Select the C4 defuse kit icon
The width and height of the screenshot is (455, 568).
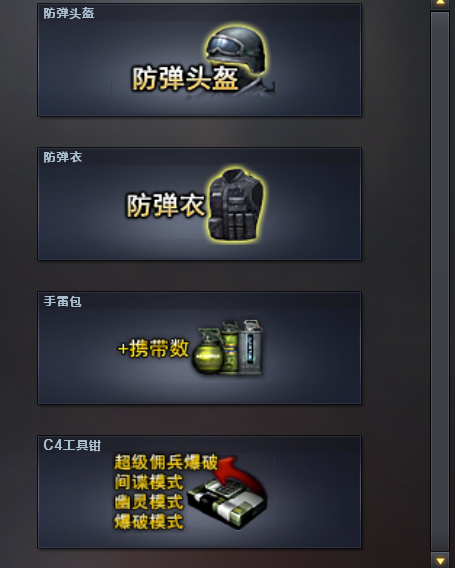(x=227, y=503)
